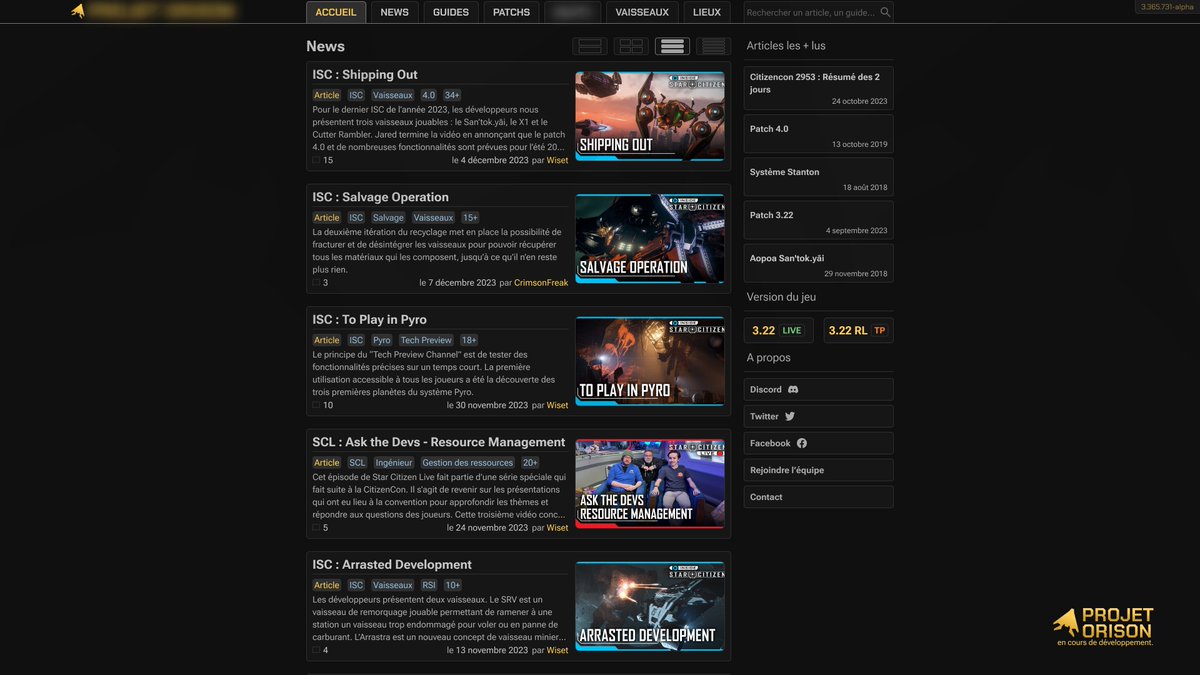Click comment icon on Salvage Operation article
This screenshot has height=675, width=1200.
coord(317,283)
